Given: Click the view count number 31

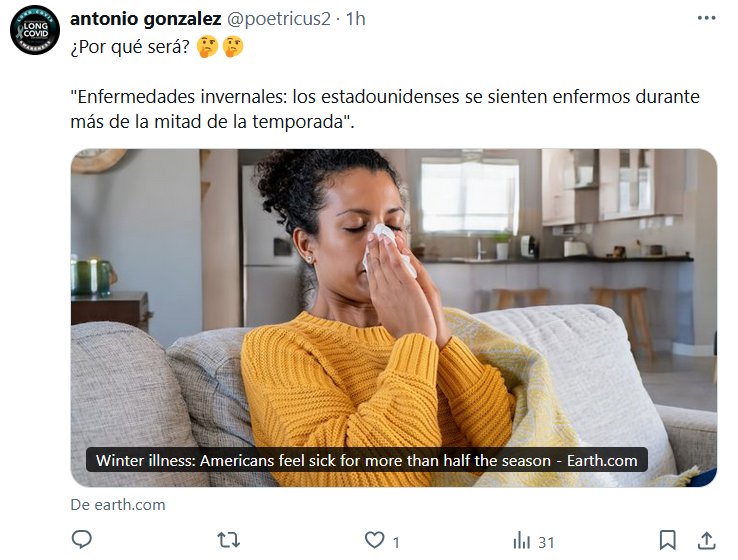Looking at the screenshot, I should point(546,543).
